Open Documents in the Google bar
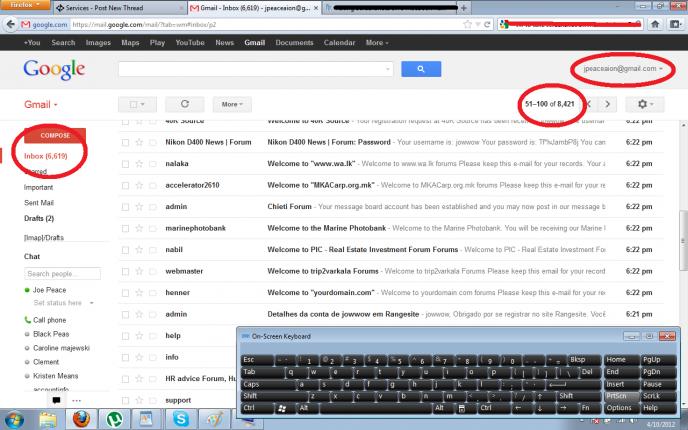The image size is (688, 430). (x=294, y=43)
